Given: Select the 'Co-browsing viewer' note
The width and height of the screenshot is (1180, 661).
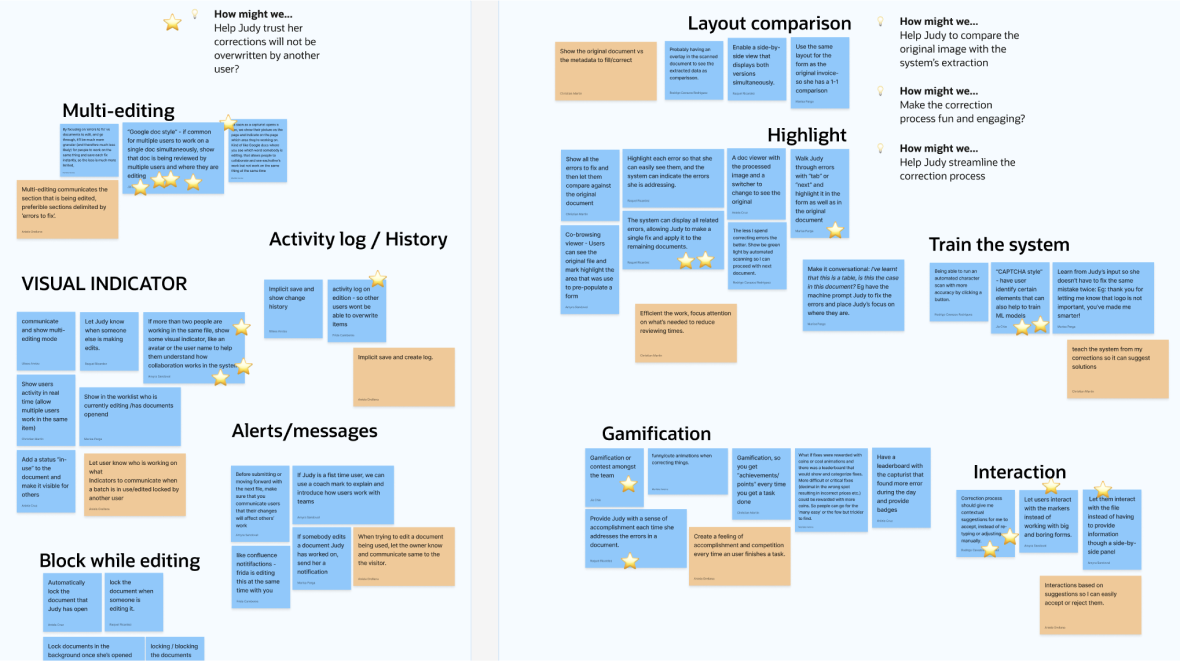Looking at the screenshot, I should (590, 269).
